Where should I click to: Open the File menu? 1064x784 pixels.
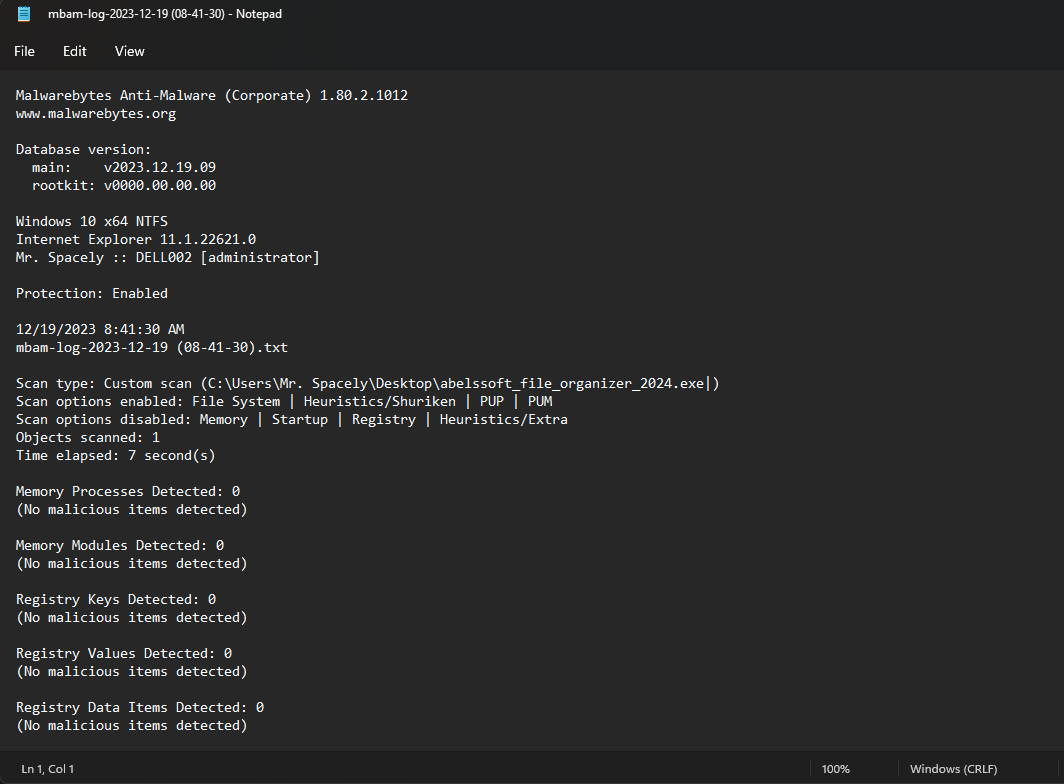(x=24, y=52)
